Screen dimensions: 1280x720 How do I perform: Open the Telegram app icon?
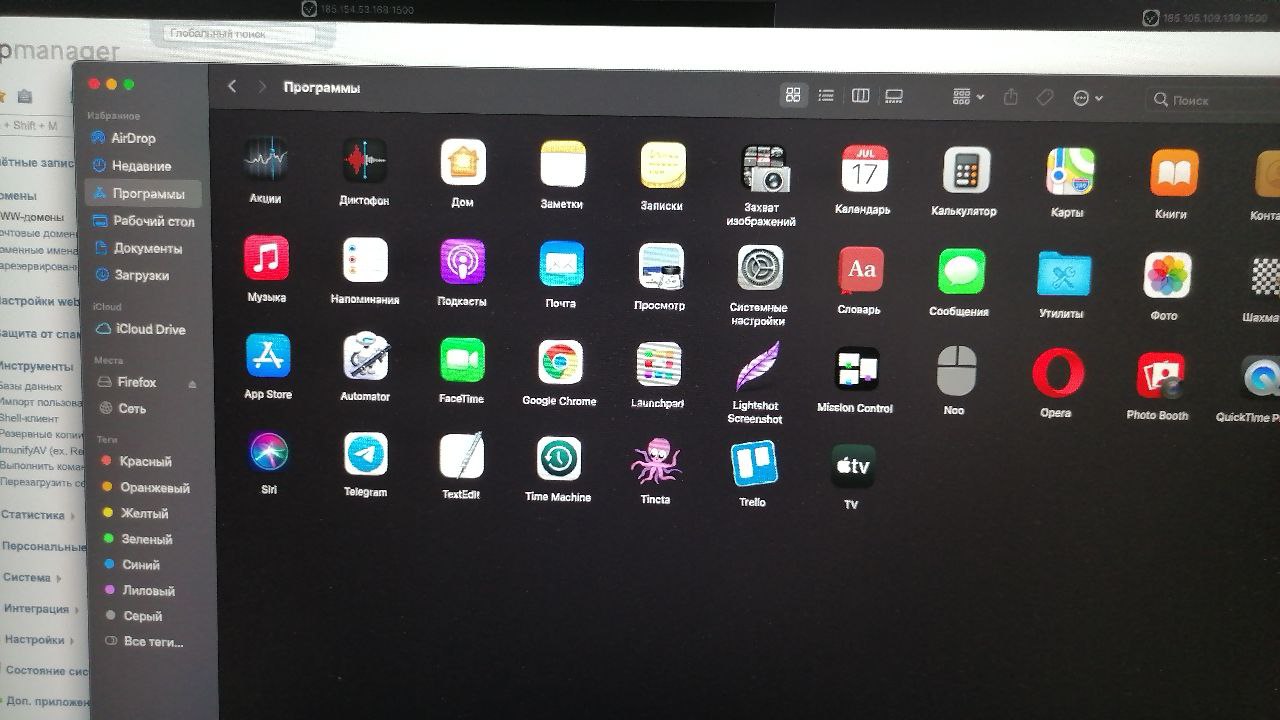click(366, 454)
